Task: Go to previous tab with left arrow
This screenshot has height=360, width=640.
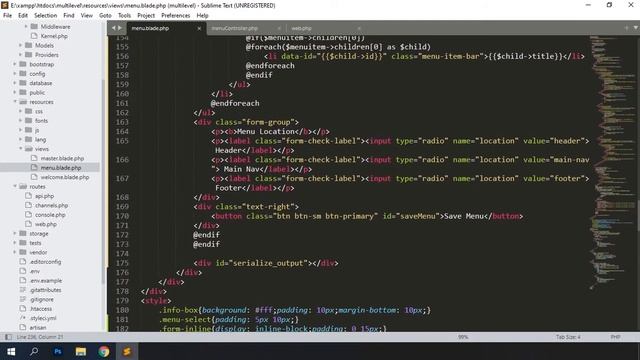Action: (114, 28)
